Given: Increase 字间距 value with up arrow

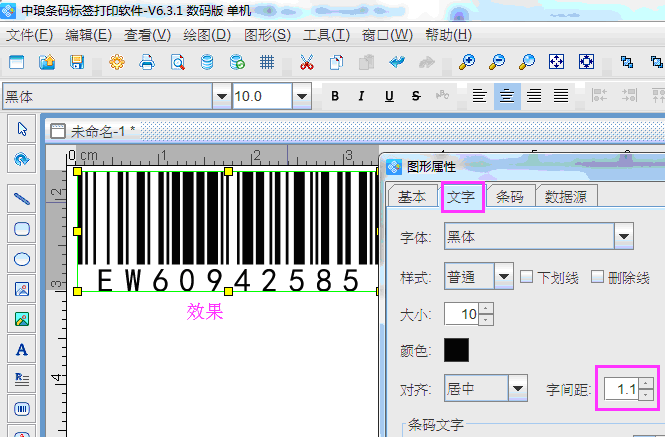Looking at the screenshot, I should pos(645,383).
